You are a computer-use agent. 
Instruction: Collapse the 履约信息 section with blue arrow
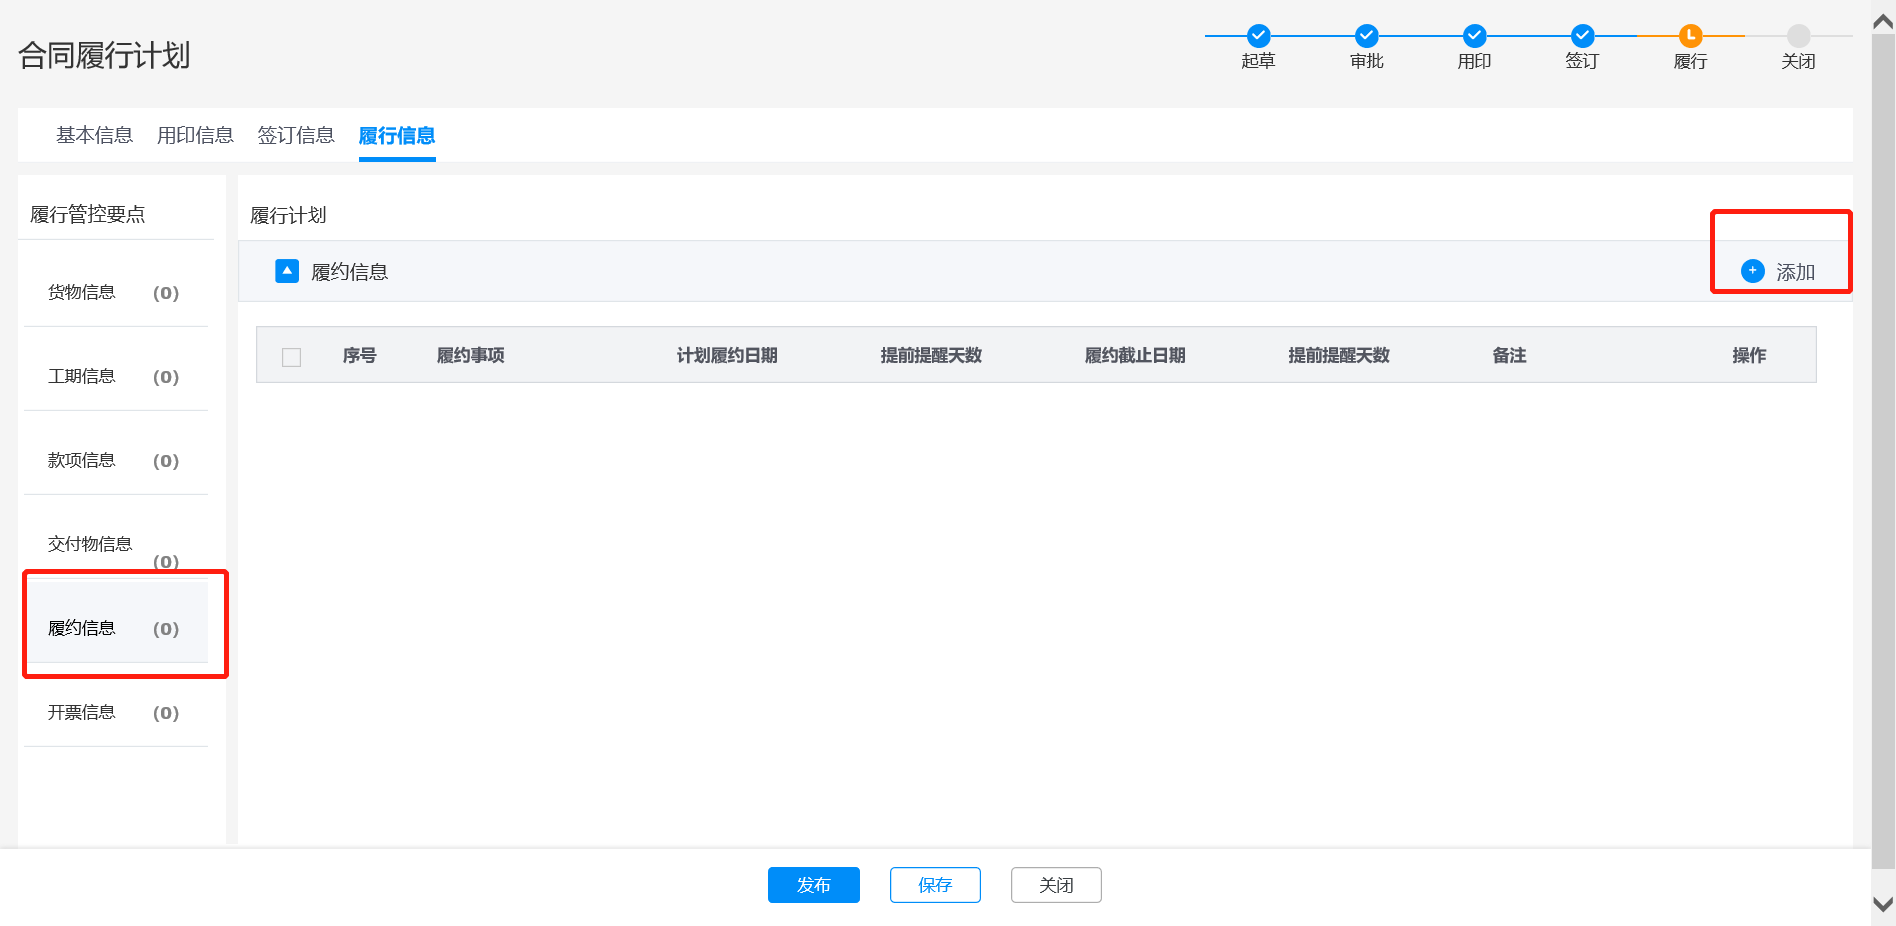(x=287, y=271)
